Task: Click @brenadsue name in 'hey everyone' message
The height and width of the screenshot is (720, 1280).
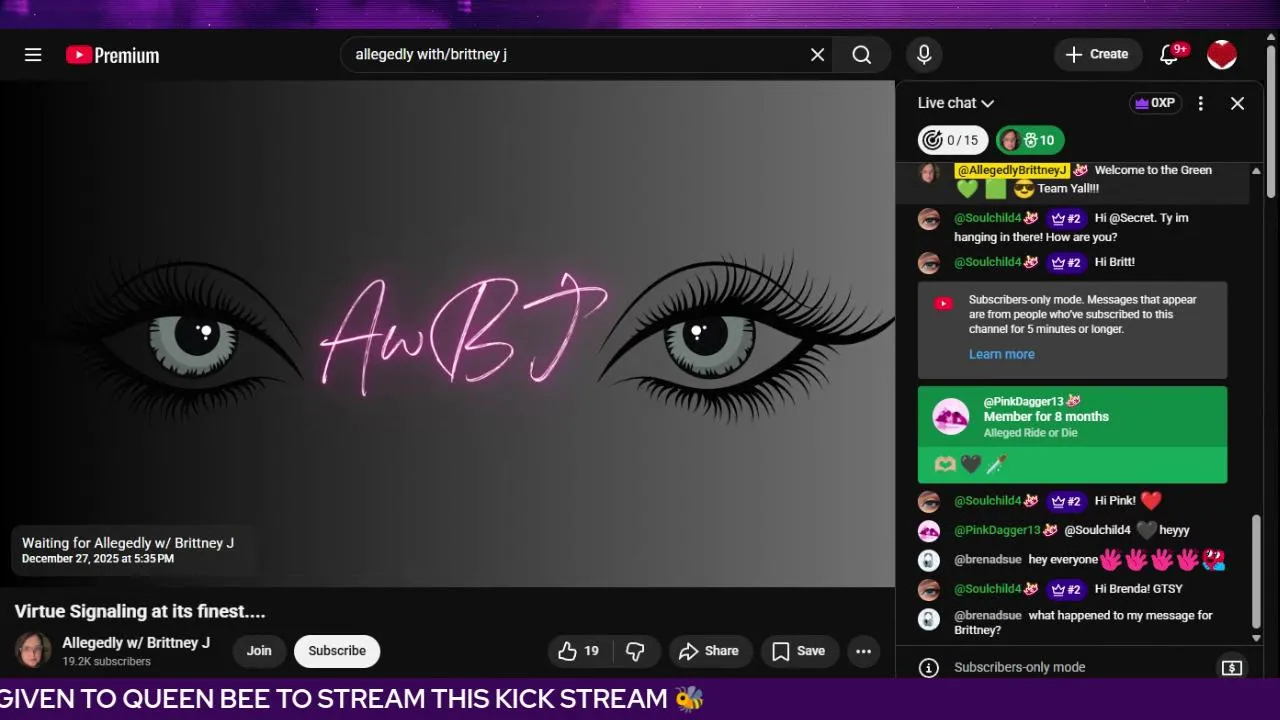Action: coord(988,560)
